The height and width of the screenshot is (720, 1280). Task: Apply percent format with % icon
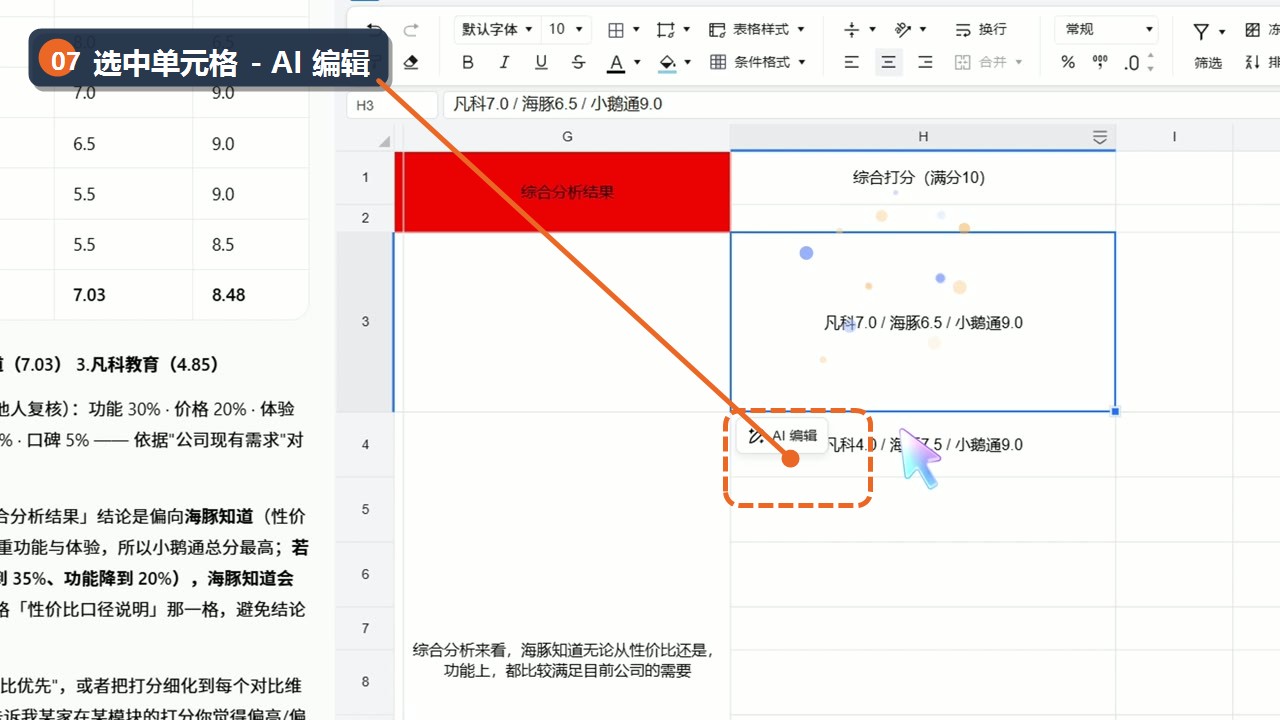(1068, 62)
